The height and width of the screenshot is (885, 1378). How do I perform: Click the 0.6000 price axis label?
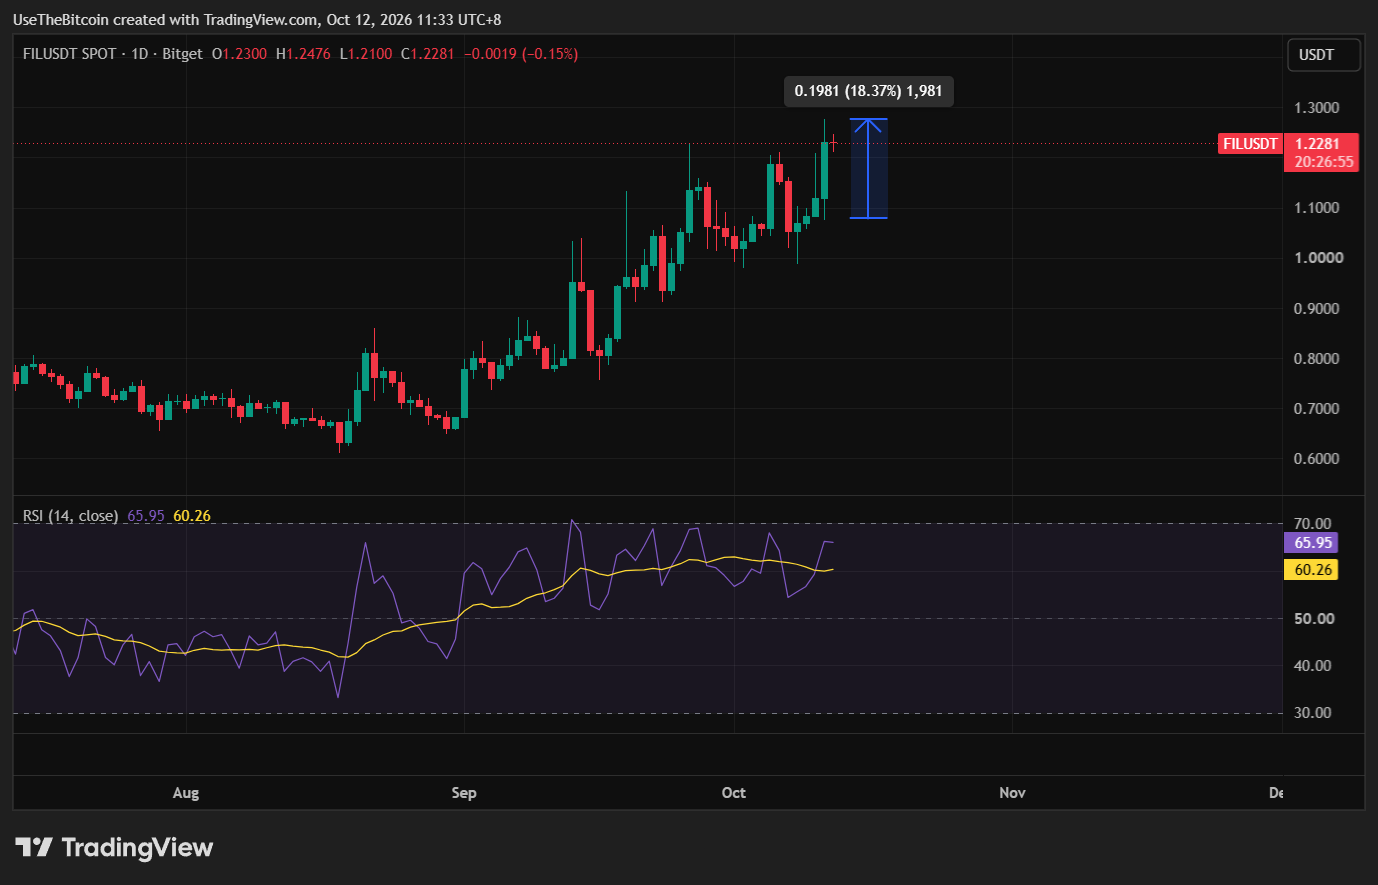pos(1317,459)
